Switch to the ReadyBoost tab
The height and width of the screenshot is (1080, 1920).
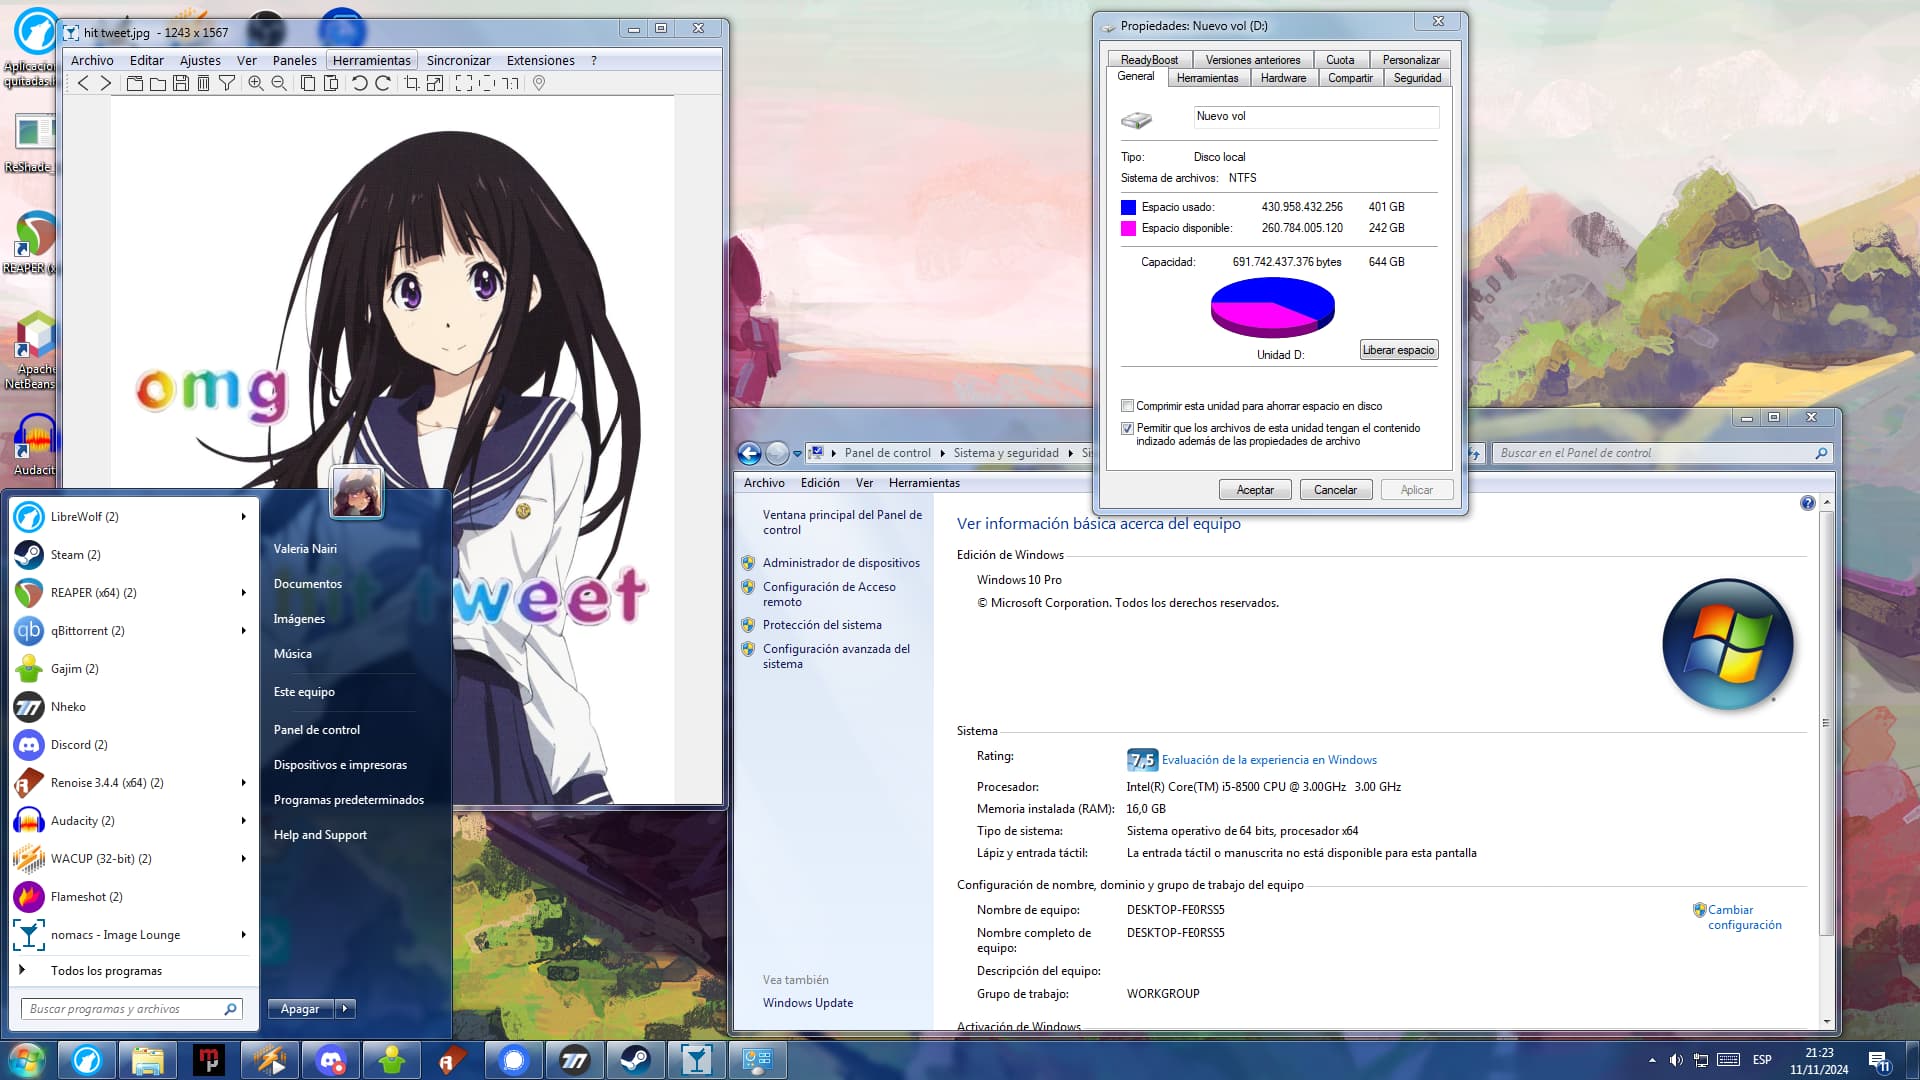tap(1149, 60)
